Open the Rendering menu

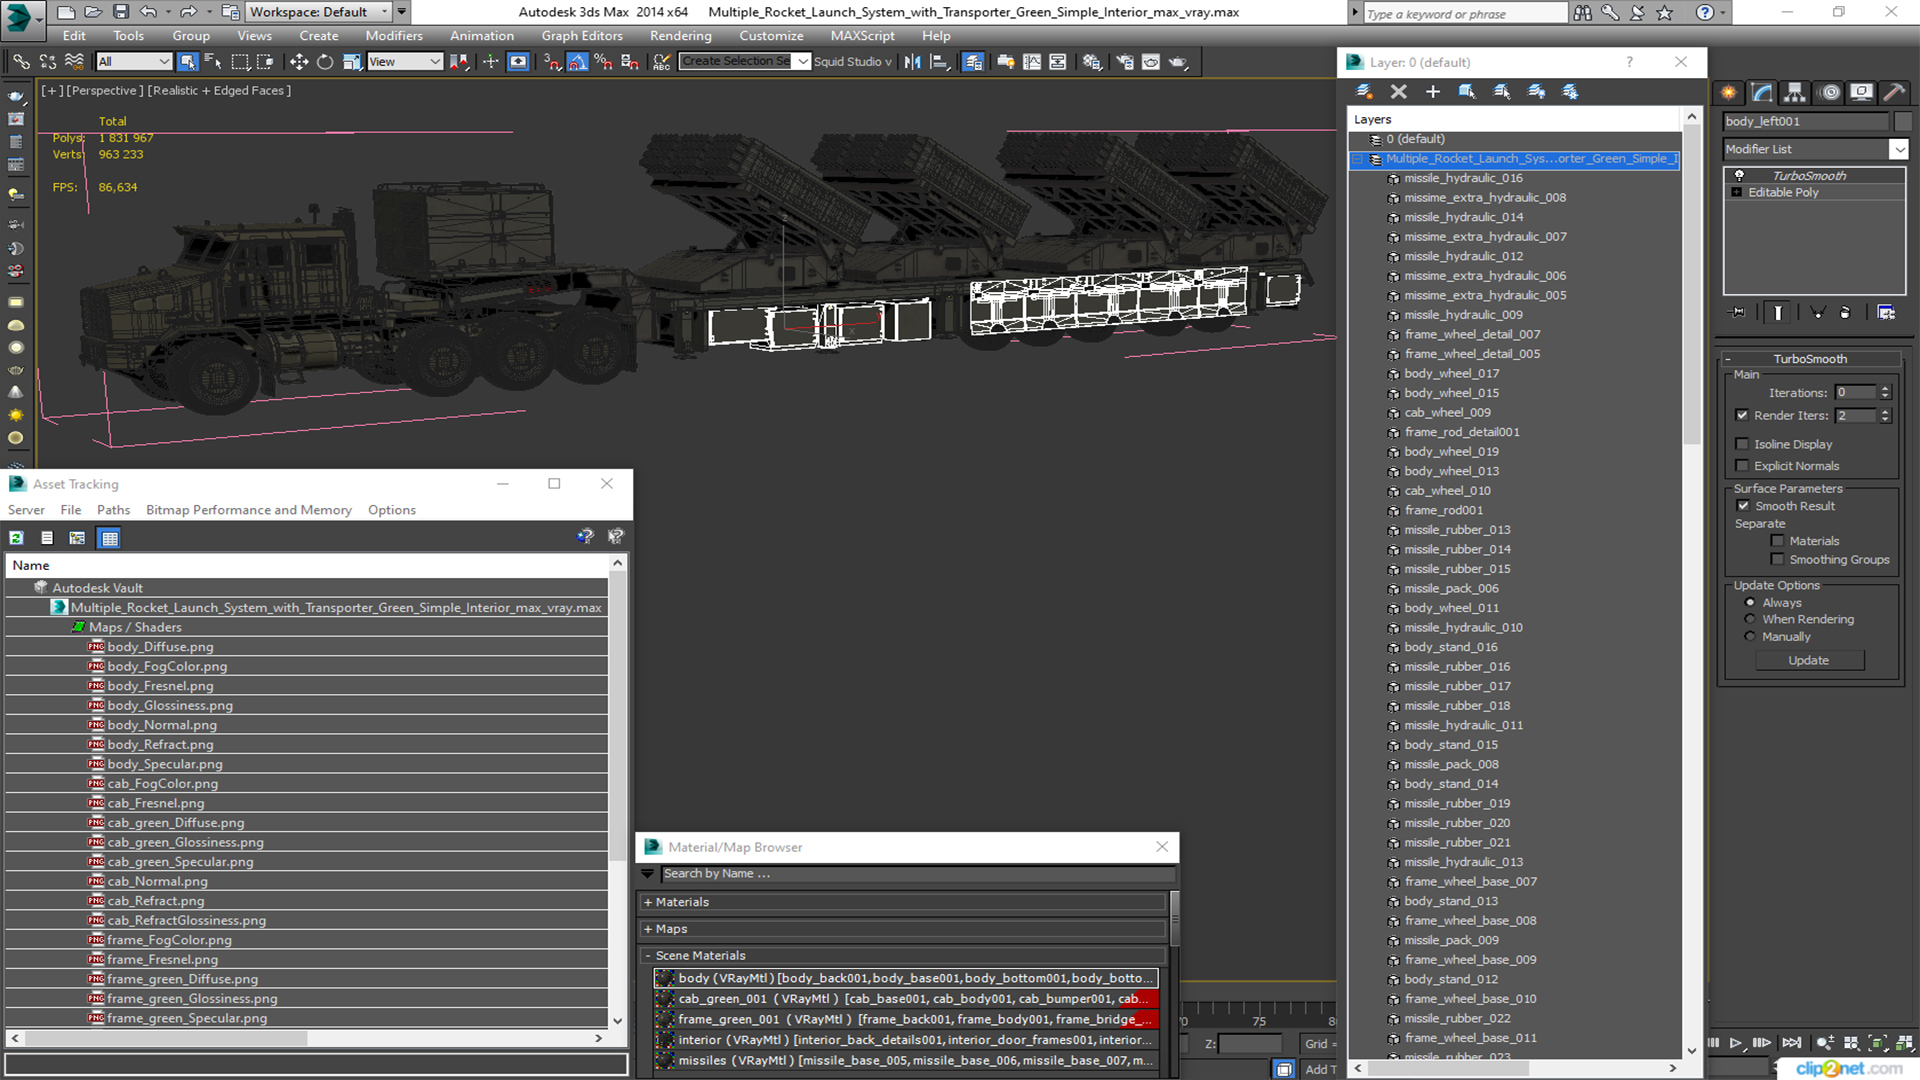681,36
